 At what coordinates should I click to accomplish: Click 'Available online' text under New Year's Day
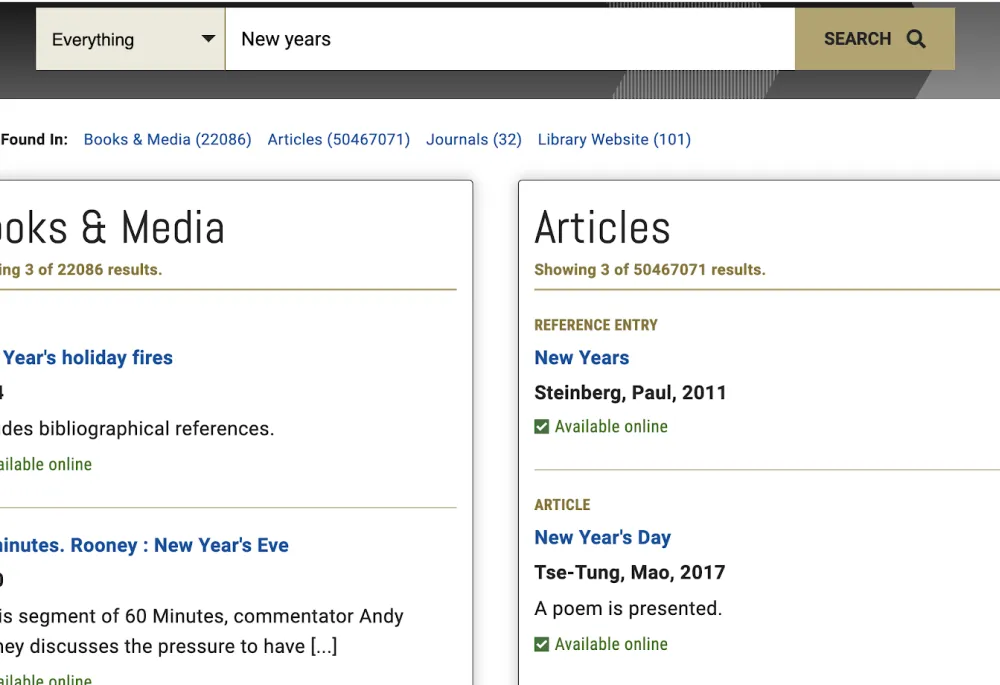[611, 645]
